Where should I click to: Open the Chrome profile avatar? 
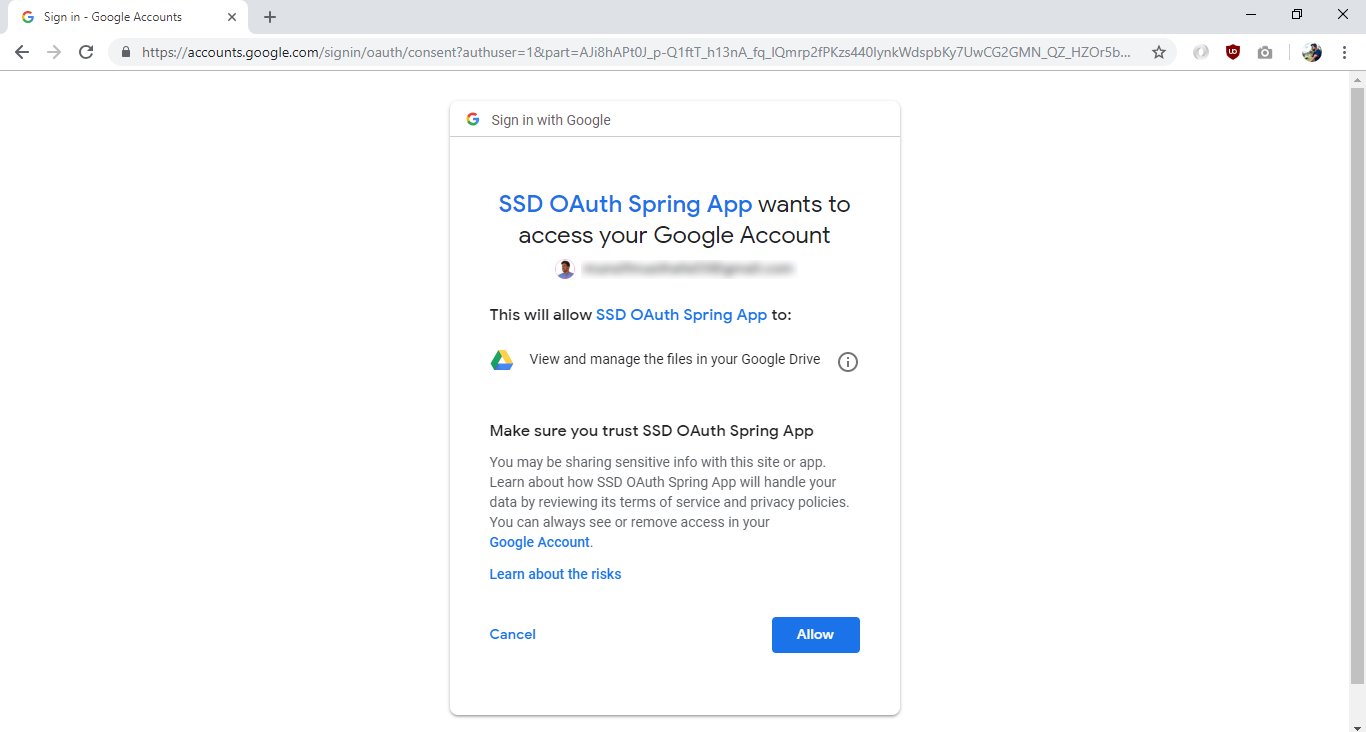[1311, 51]
